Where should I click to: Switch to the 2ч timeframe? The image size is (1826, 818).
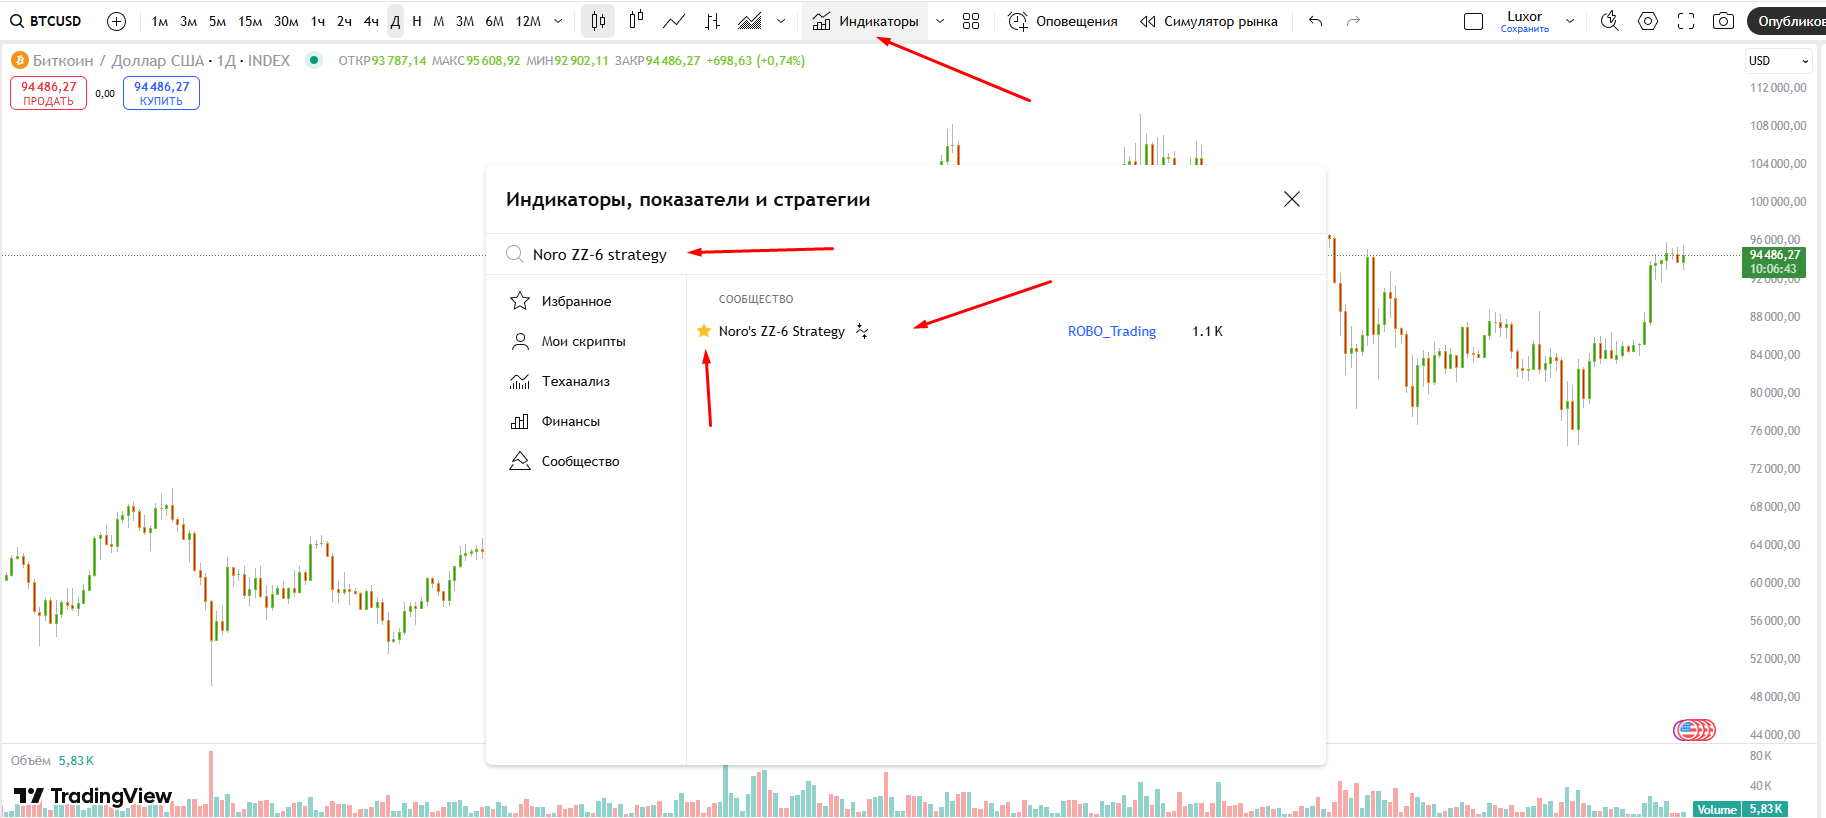[344, 21]
